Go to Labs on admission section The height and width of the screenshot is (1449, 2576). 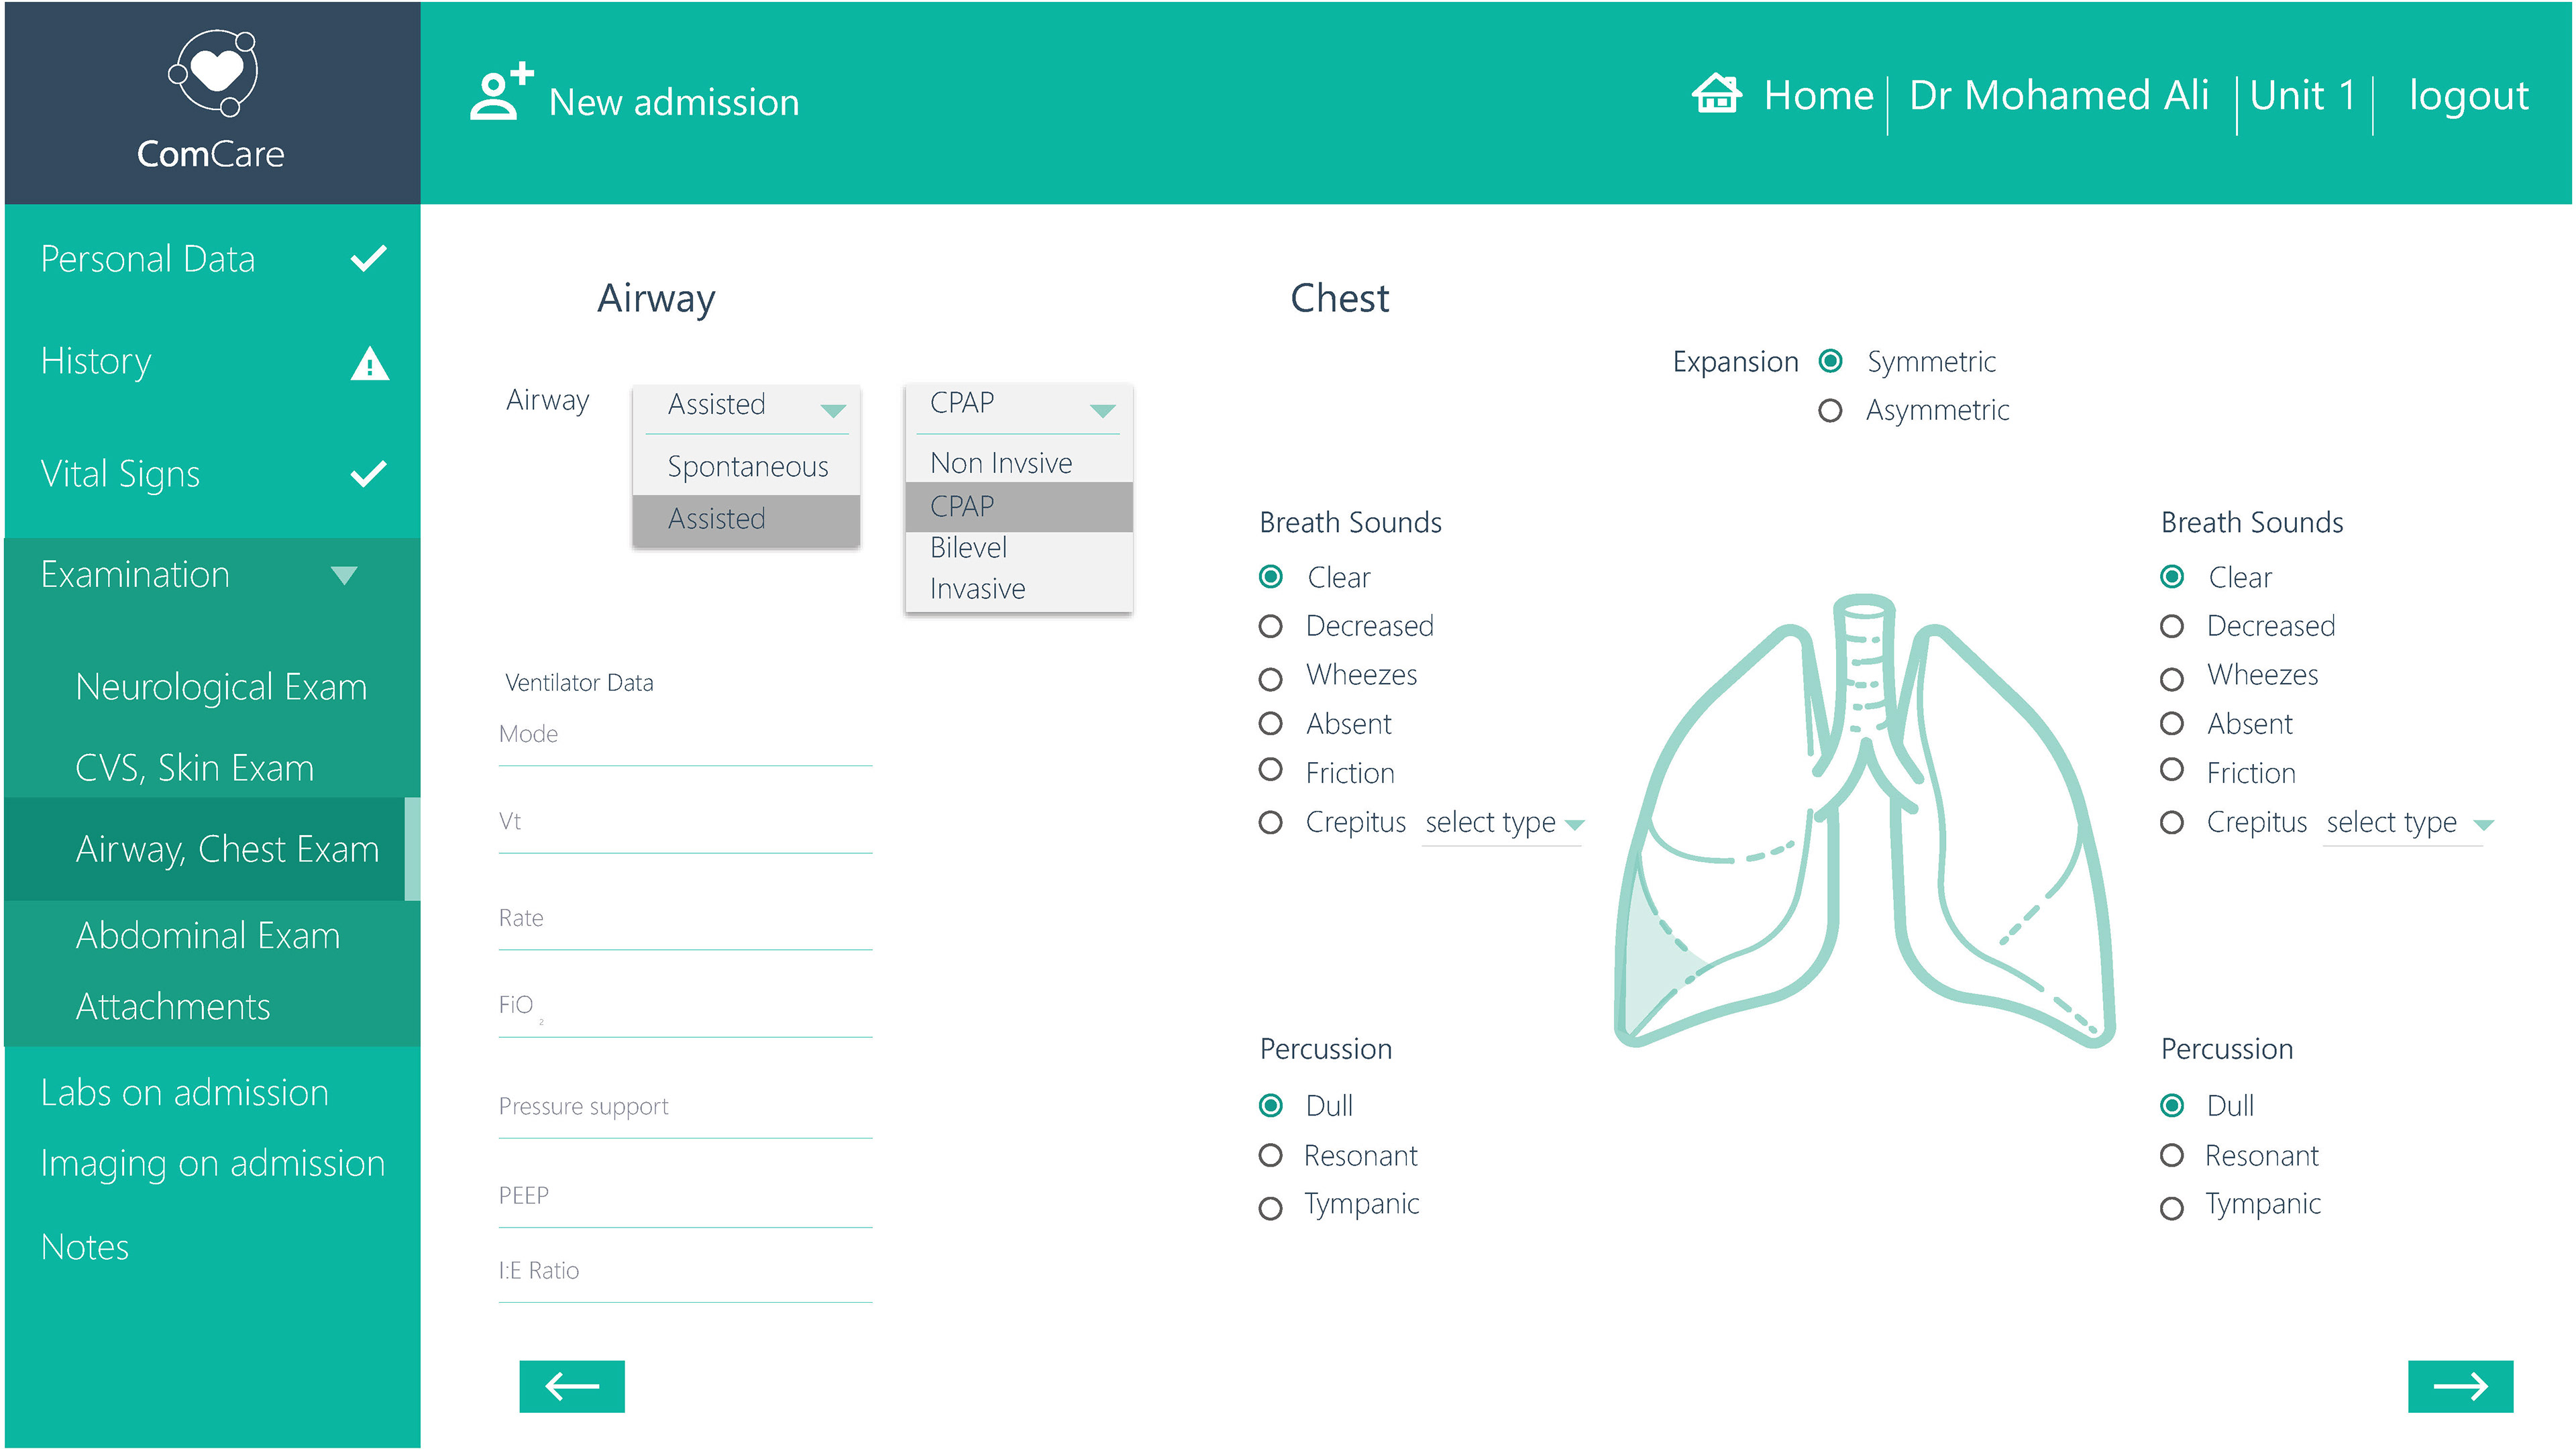click(184, 1093)
